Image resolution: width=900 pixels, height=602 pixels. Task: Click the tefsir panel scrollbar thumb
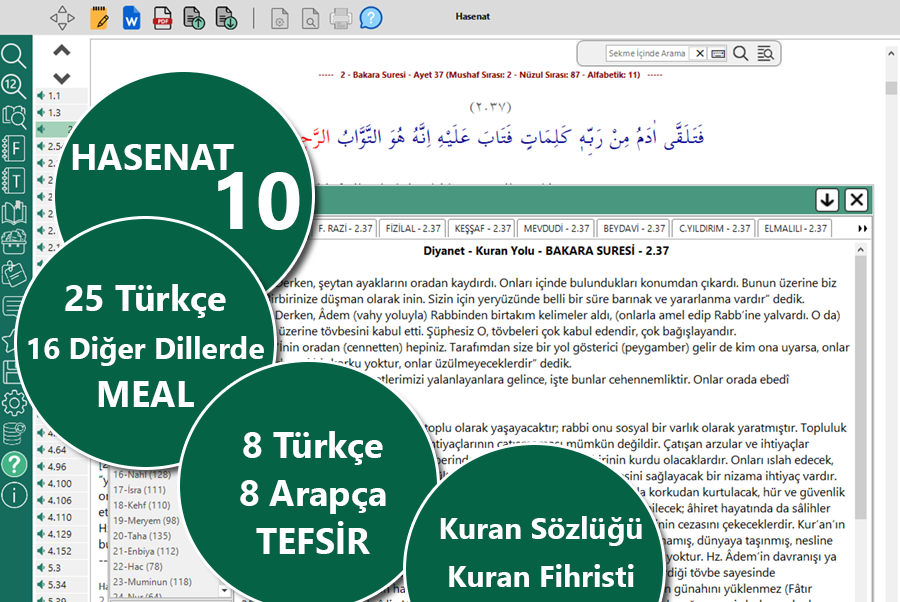click(860, 387)
